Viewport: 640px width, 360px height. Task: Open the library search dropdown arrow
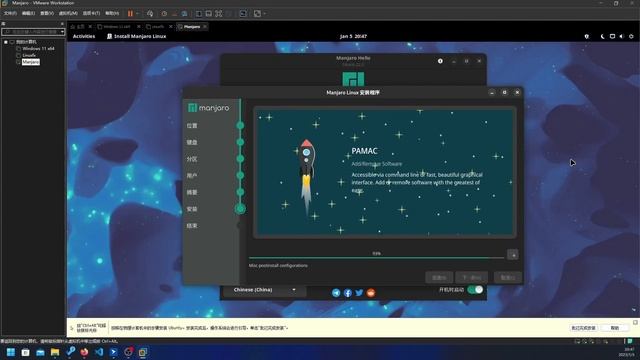point(62,32)
